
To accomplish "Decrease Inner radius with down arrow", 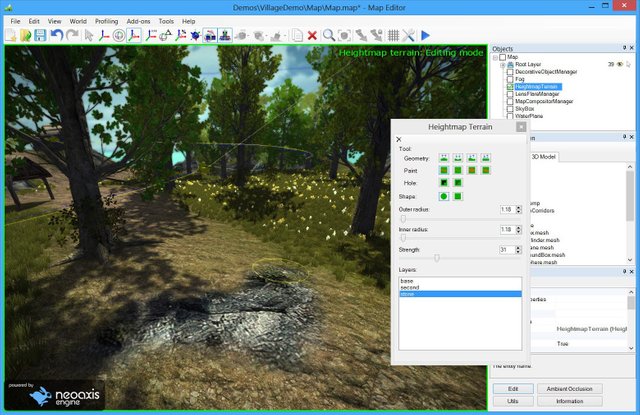I will coord(518,232).
